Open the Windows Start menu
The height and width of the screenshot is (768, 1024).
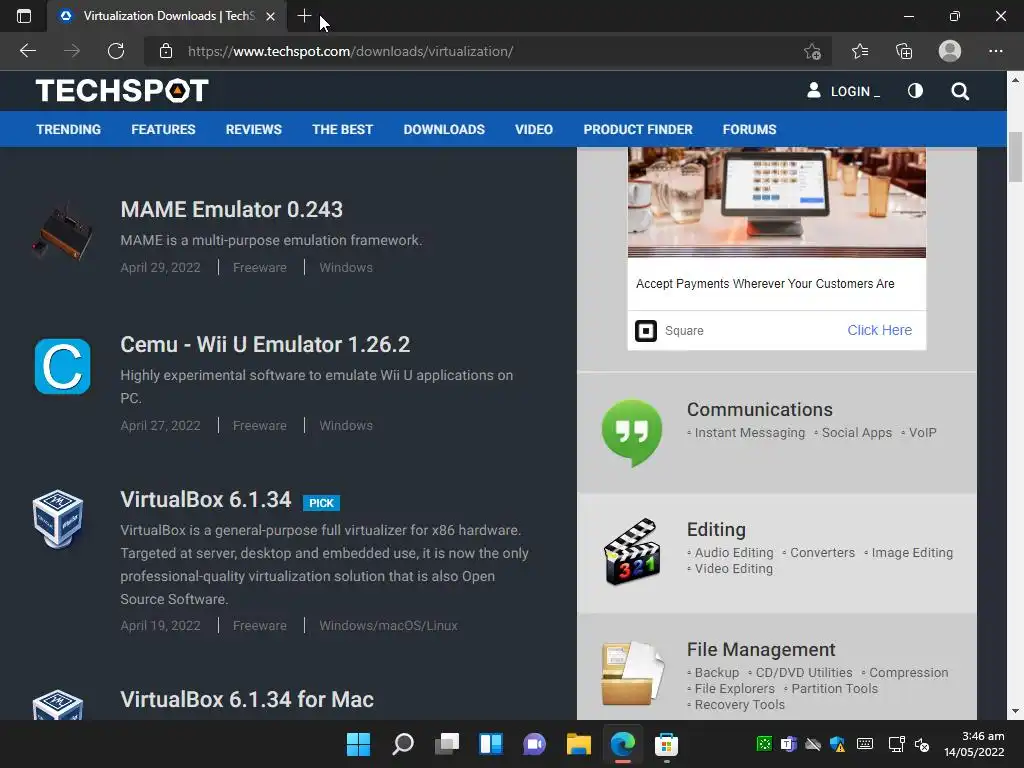coord(359,744)
